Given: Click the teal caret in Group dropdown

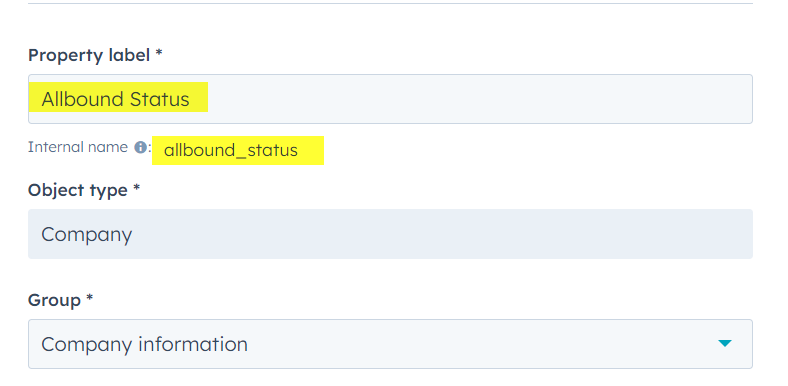Looking at the screenshot, I should pos(725,343).
